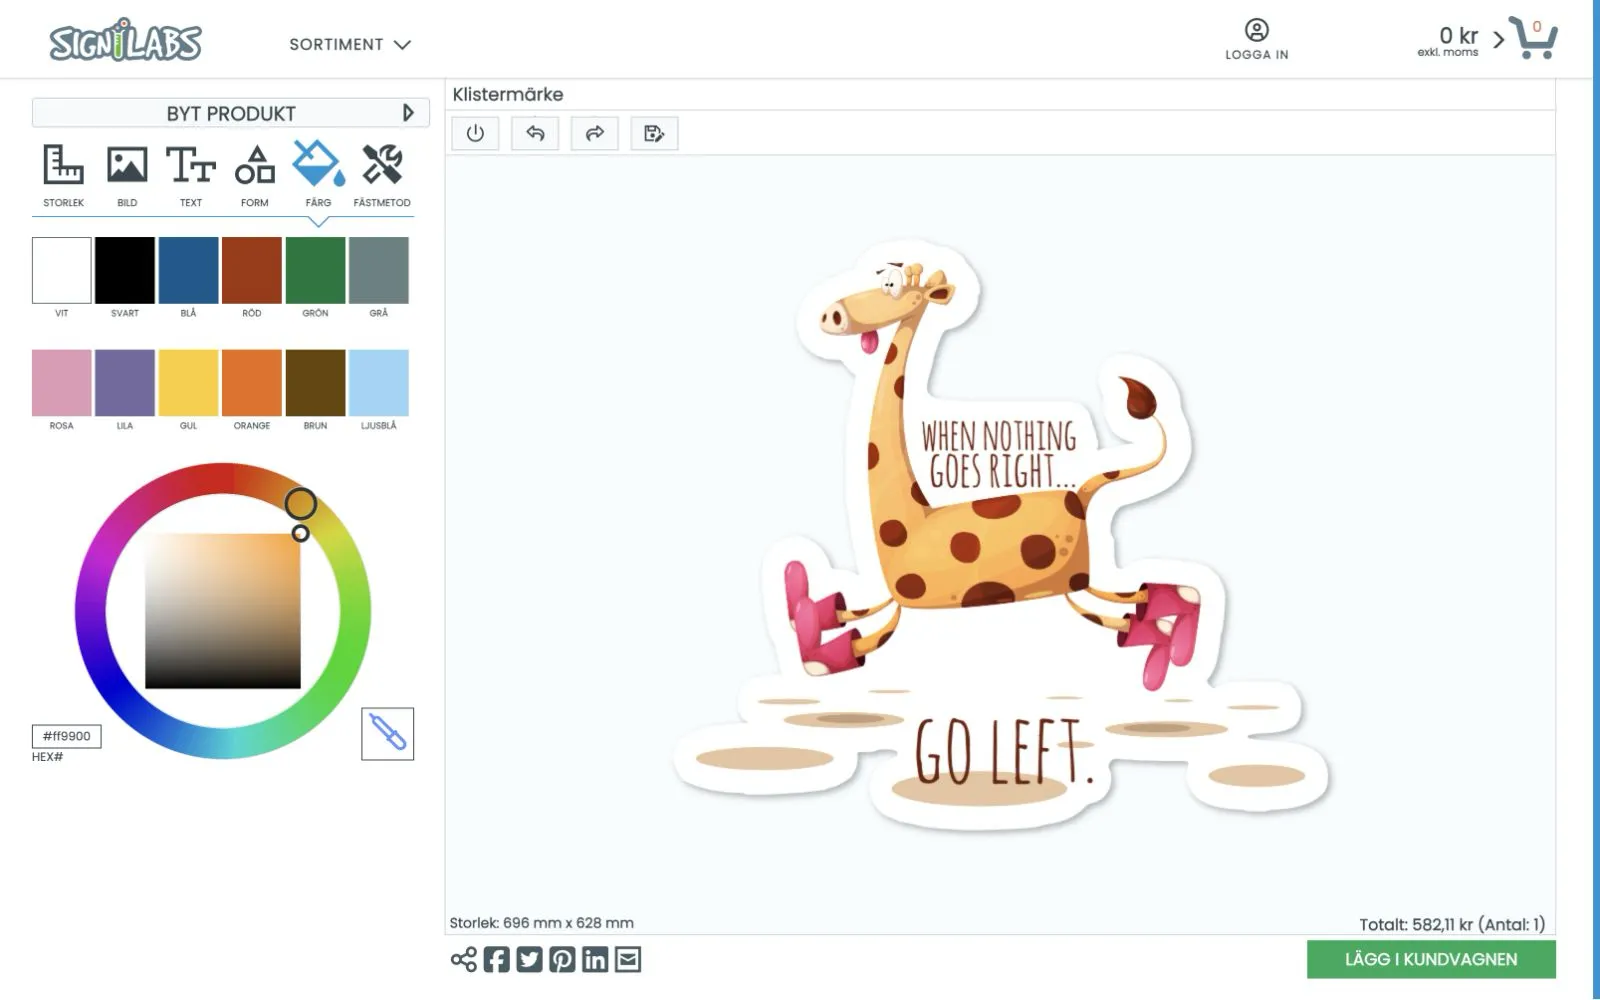Click the Totalt 582,11 kr price text
1600x1000 pixels.
[x=1452, y=925]
